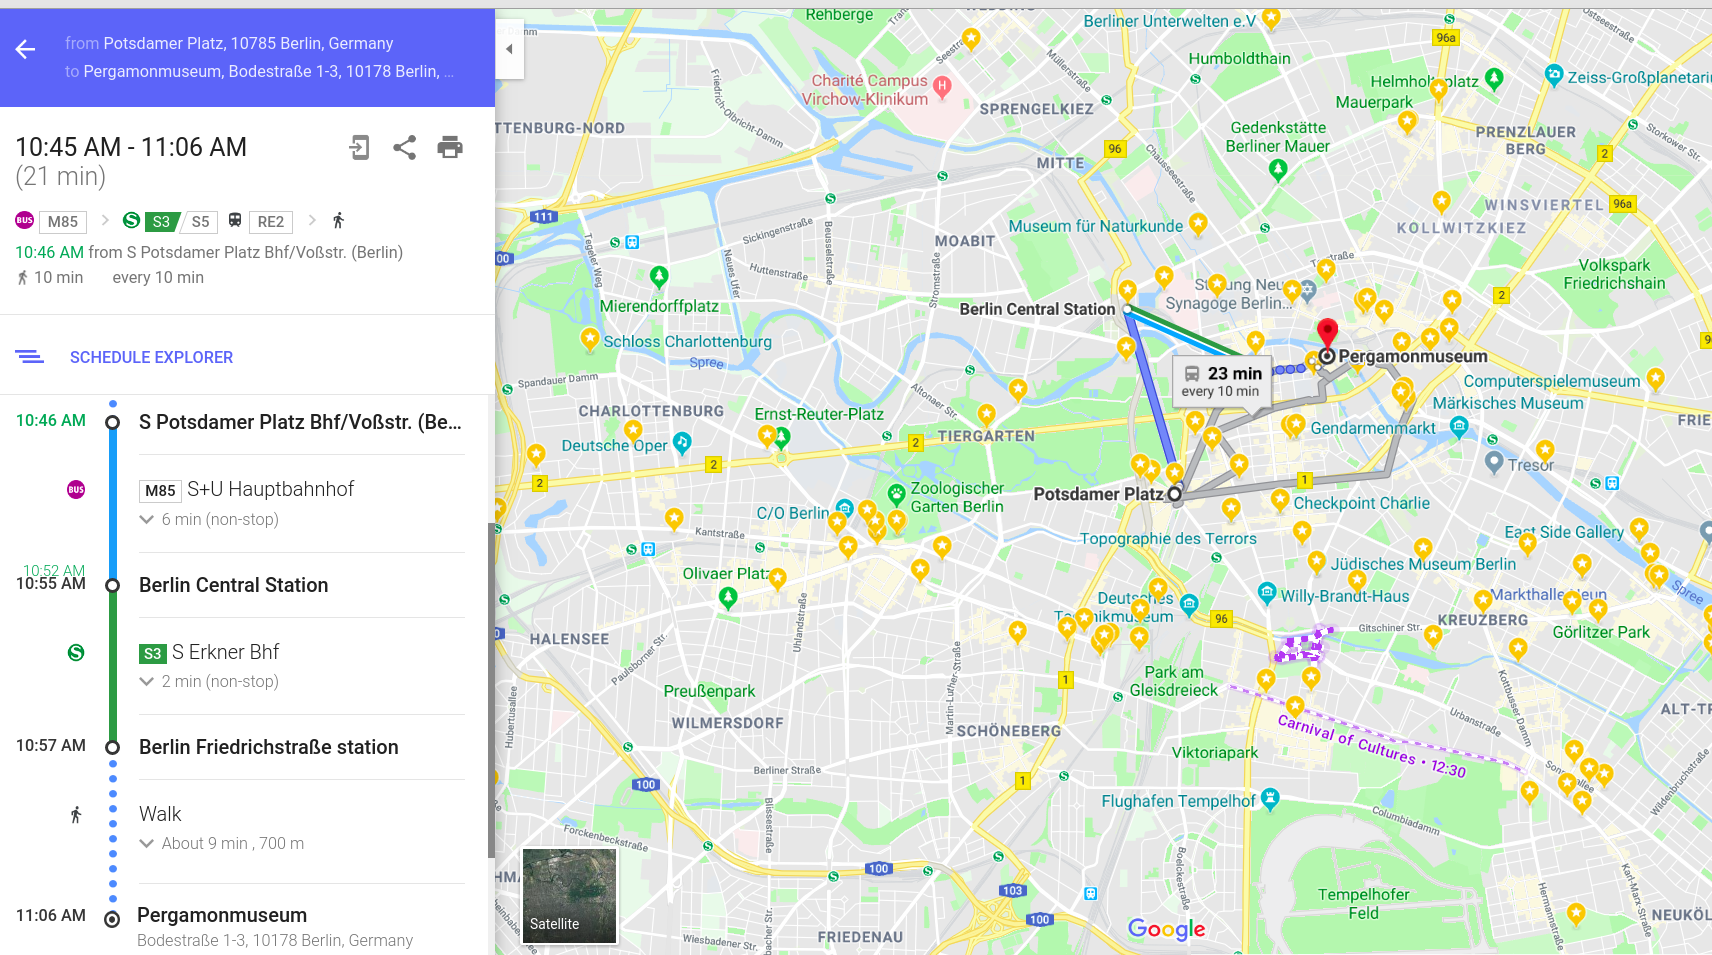Click the Carnival of Cultures event label

(x=1371, y=746)
